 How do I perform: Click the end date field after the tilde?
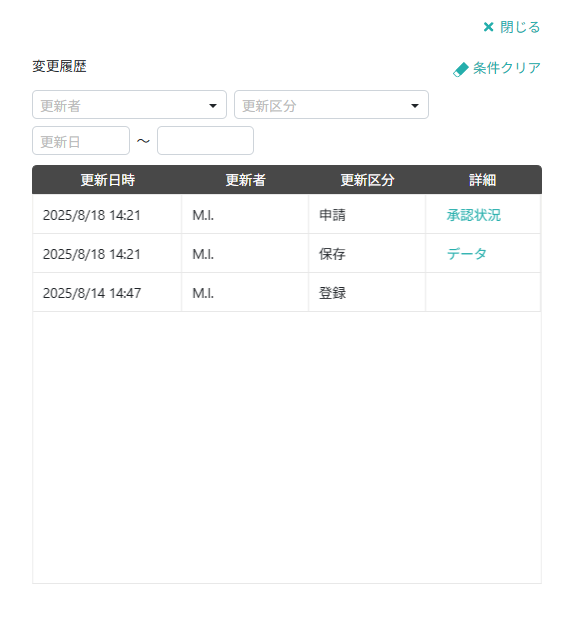coord(205,141)
